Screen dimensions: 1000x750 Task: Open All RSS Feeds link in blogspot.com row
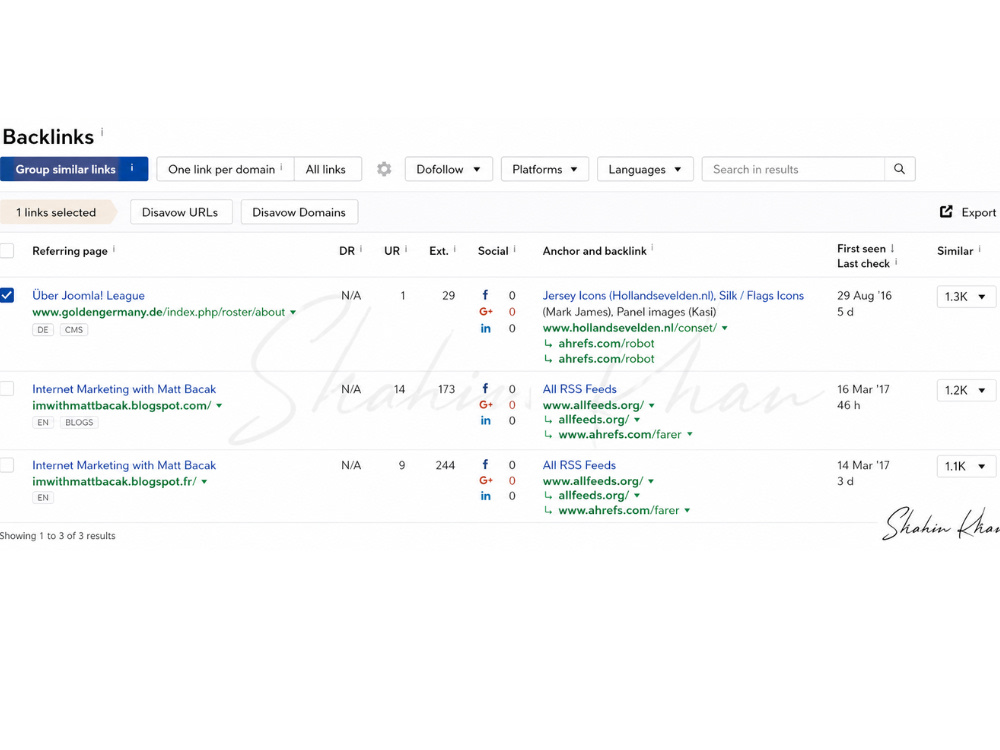580,389
